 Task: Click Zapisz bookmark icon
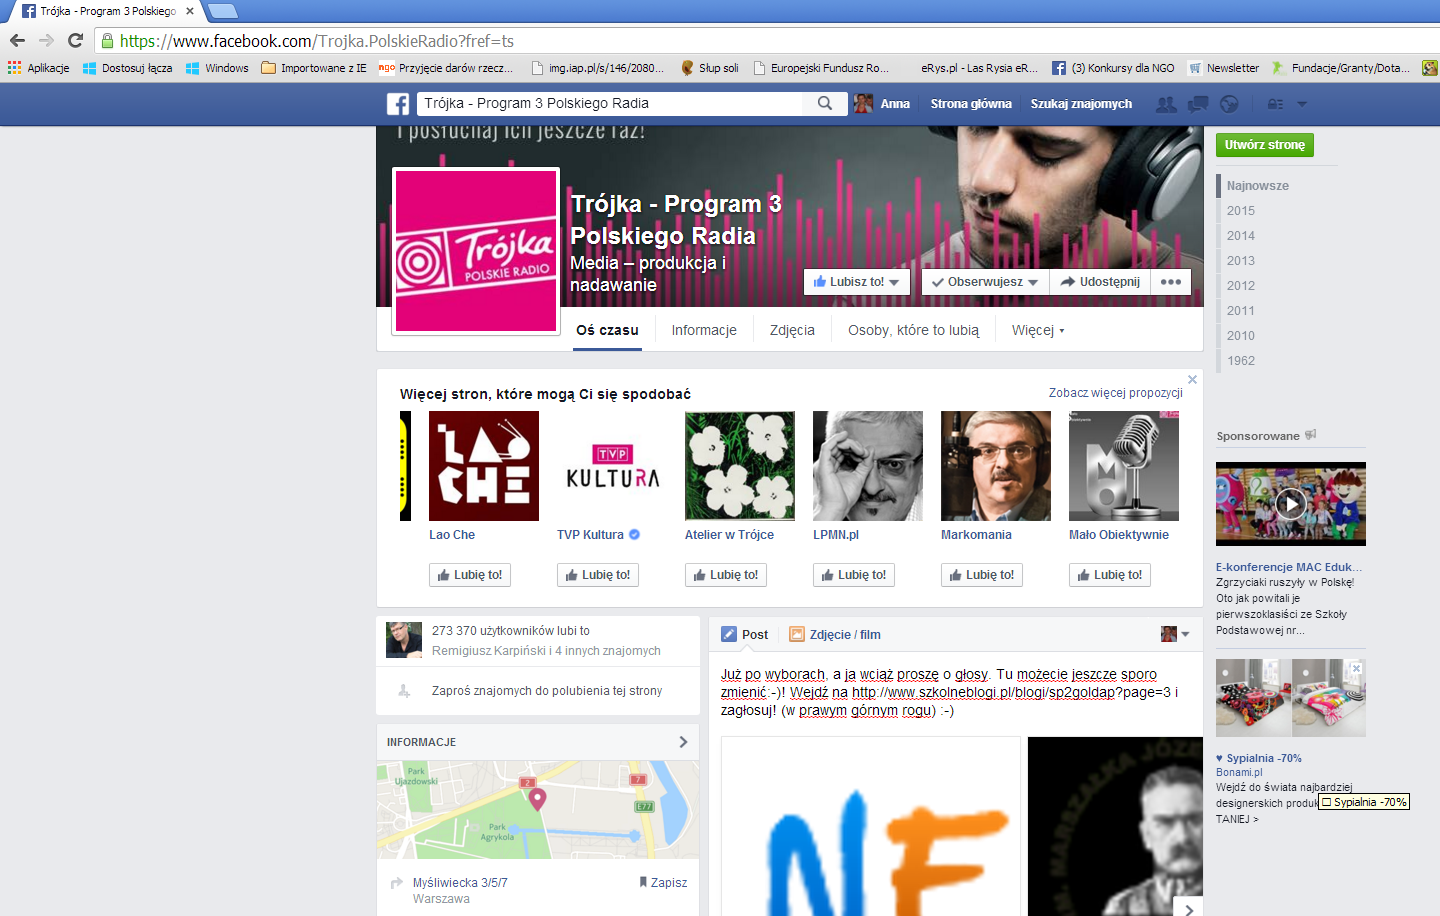pos(643,882)
